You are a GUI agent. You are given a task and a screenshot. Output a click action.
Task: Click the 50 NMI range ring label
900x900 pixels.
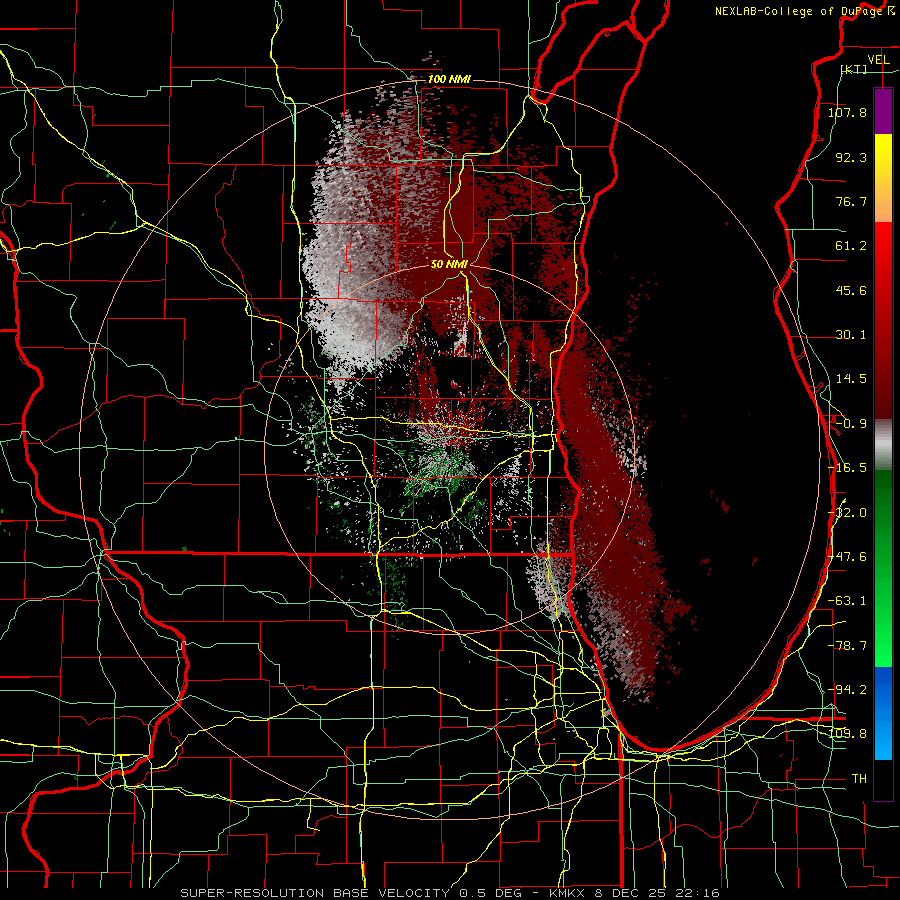(449, 264)
